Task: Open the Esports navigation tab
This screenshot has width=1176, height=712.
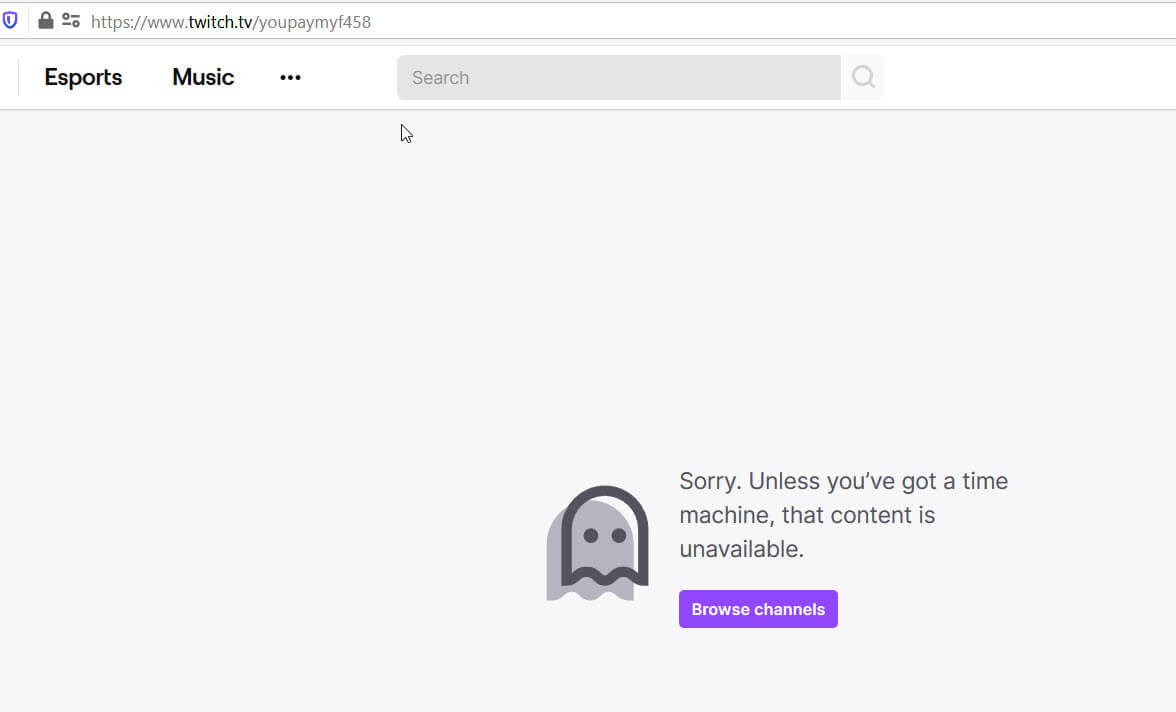Action: pyautogui.click(x=83, y=78)
